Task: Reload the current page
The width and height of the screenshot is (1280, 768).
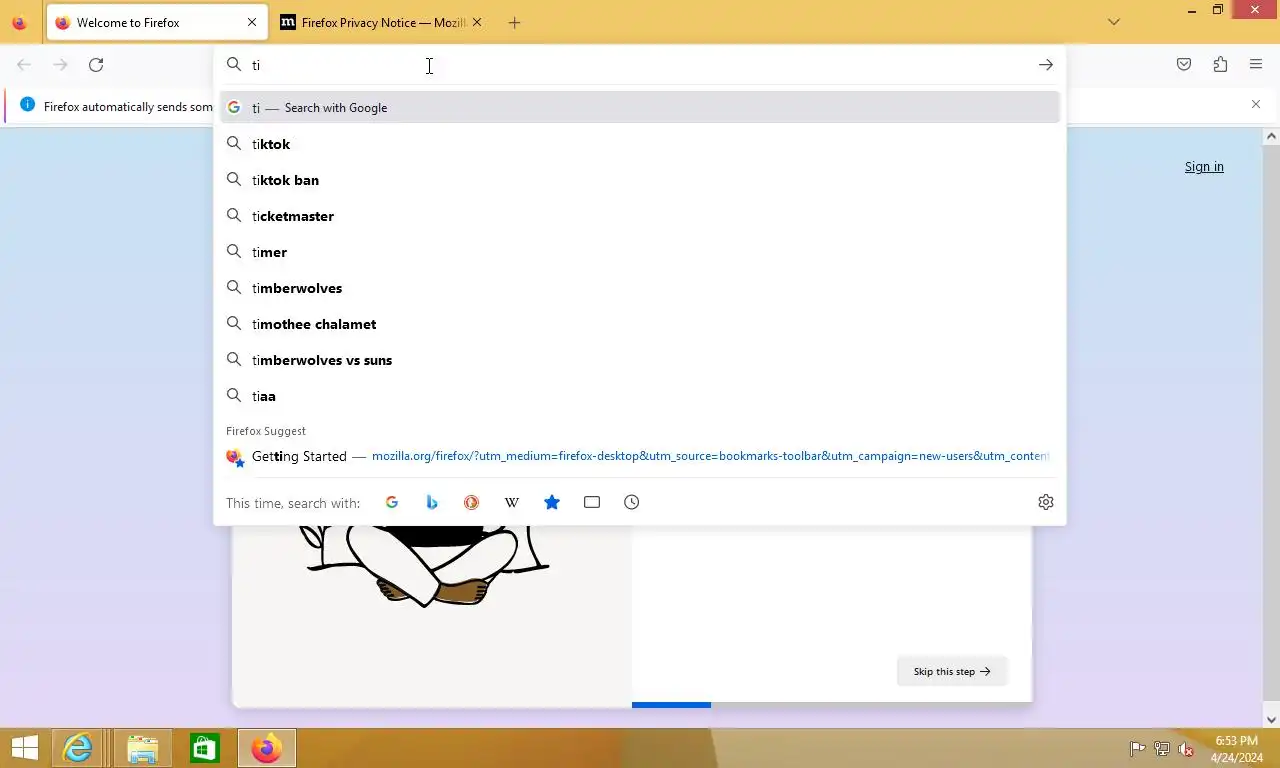Action: click(x=96, y=65)
